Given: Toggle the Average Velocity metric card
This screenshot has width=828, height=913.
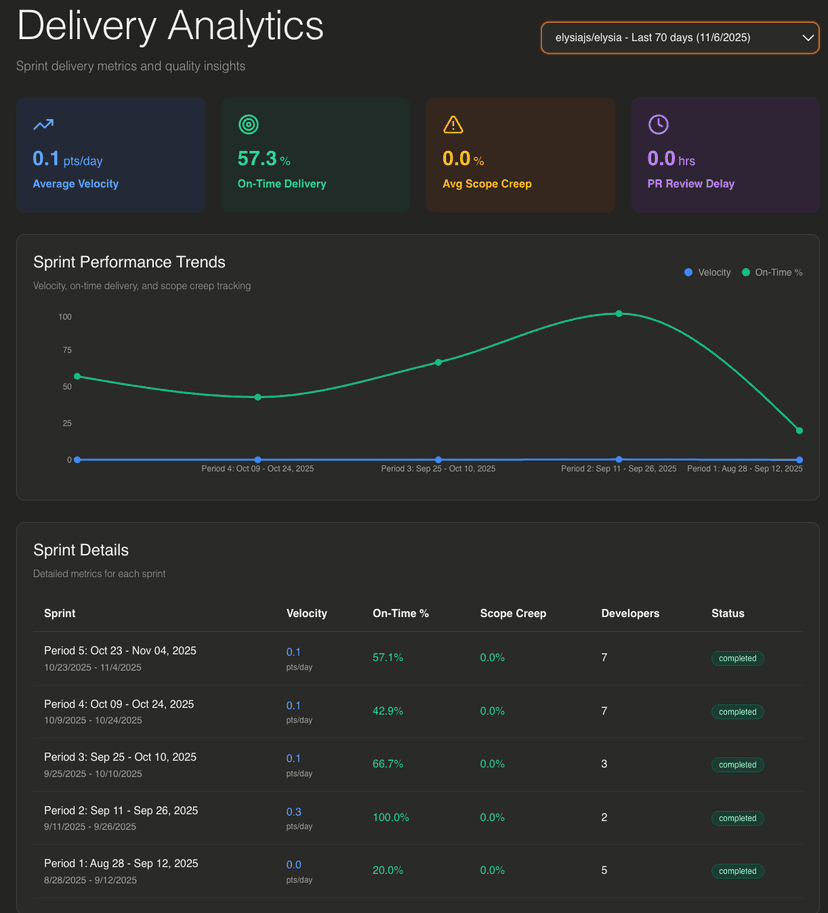Looking at the screenshot, I should [x=110, y=154].
